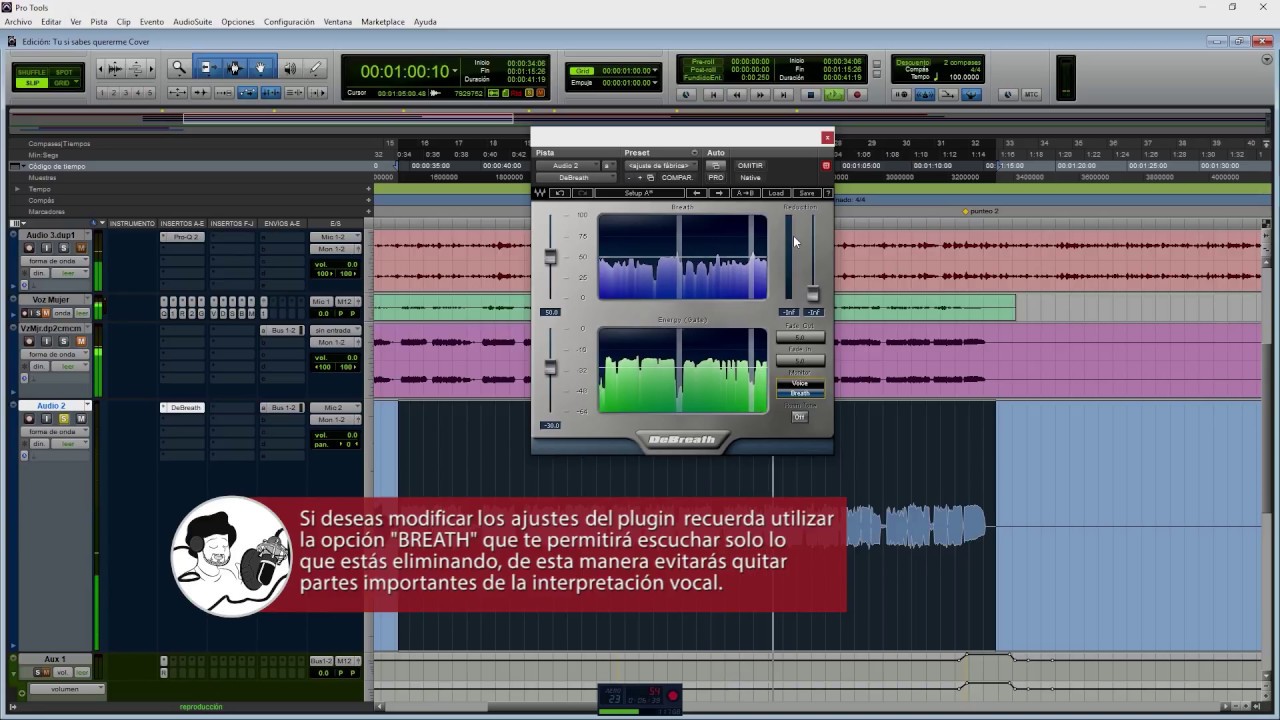Viewport: 1280px width, 720px height.
Task: Click DeBreath insert on Audio 2 track
Action: pyautogui.click(x=182, y=408)
